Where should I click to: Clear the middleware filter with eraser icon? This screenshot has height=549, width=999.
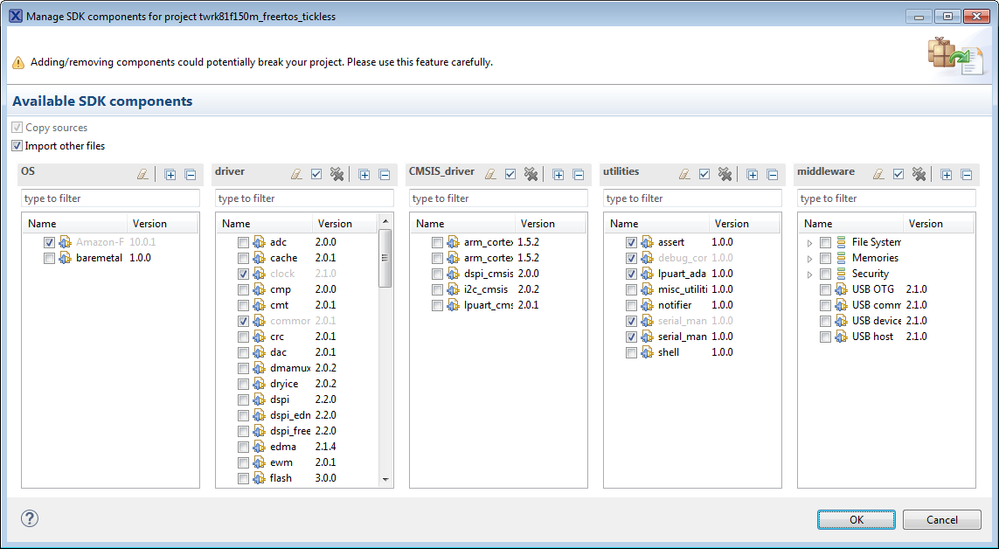point(879,174)
